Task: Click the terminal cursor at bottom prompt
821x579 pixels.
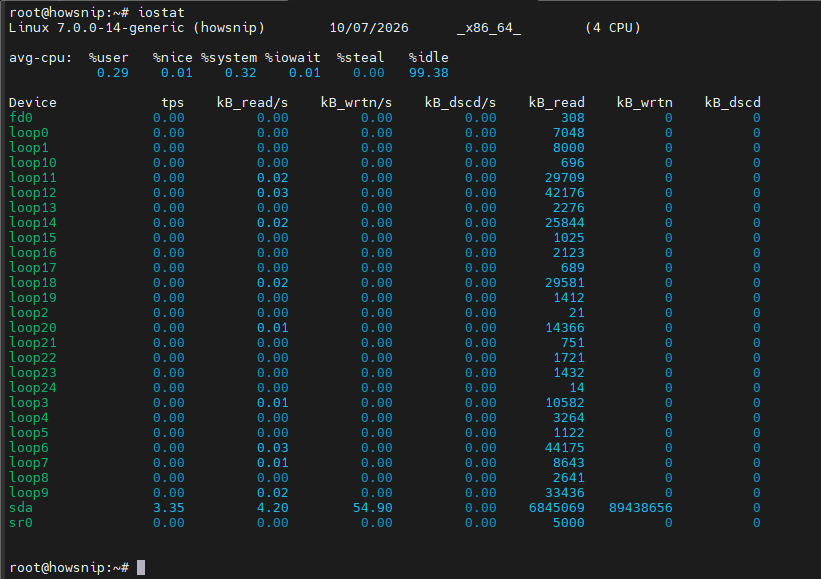Action: coord(141,567)
